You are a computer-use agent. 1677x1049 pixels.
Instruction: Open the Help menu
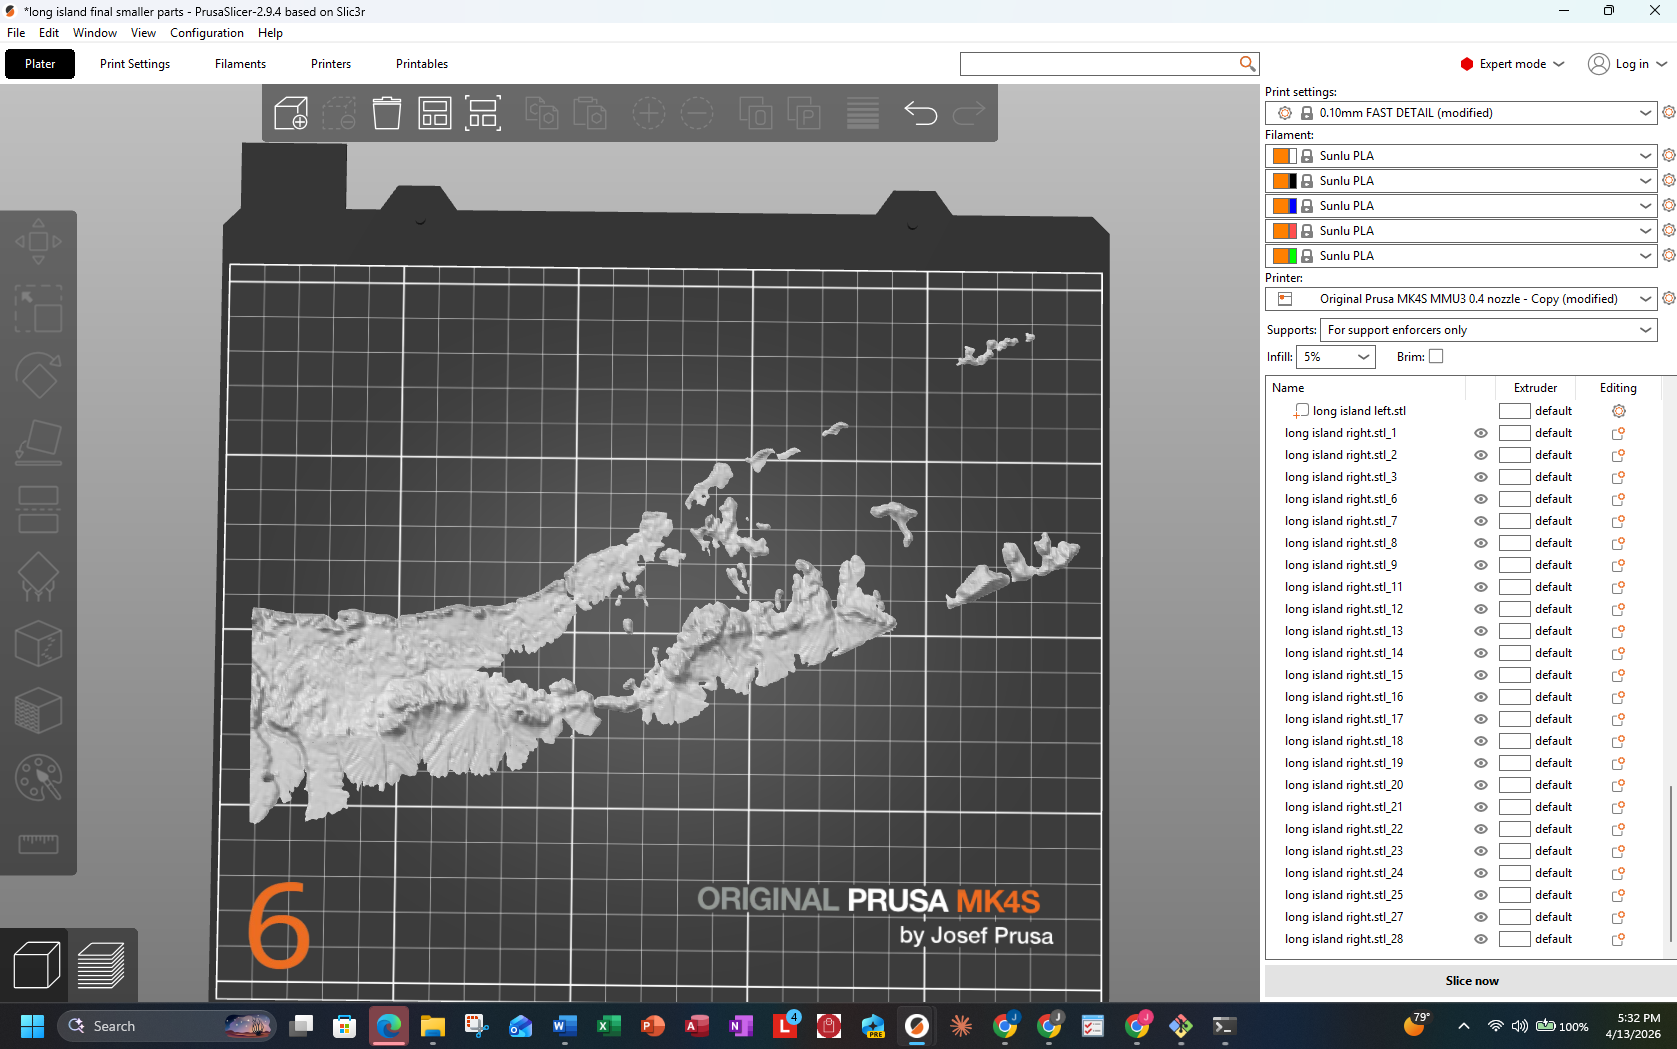270,33
